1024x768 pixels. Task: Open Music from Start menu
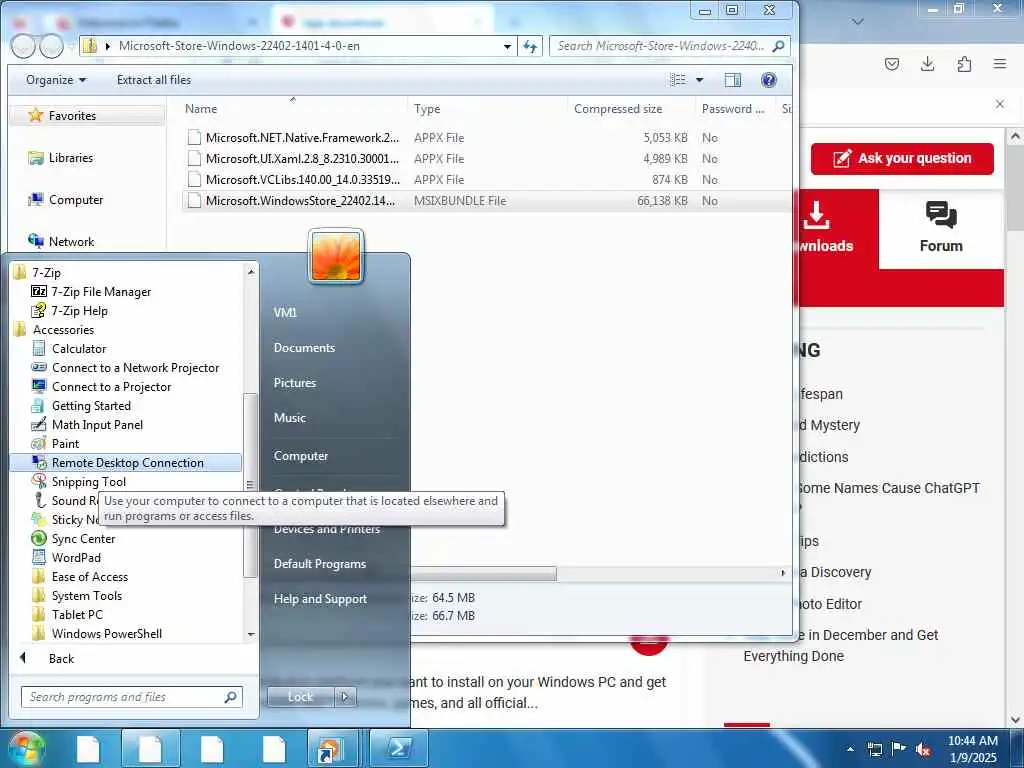(289, 417)
